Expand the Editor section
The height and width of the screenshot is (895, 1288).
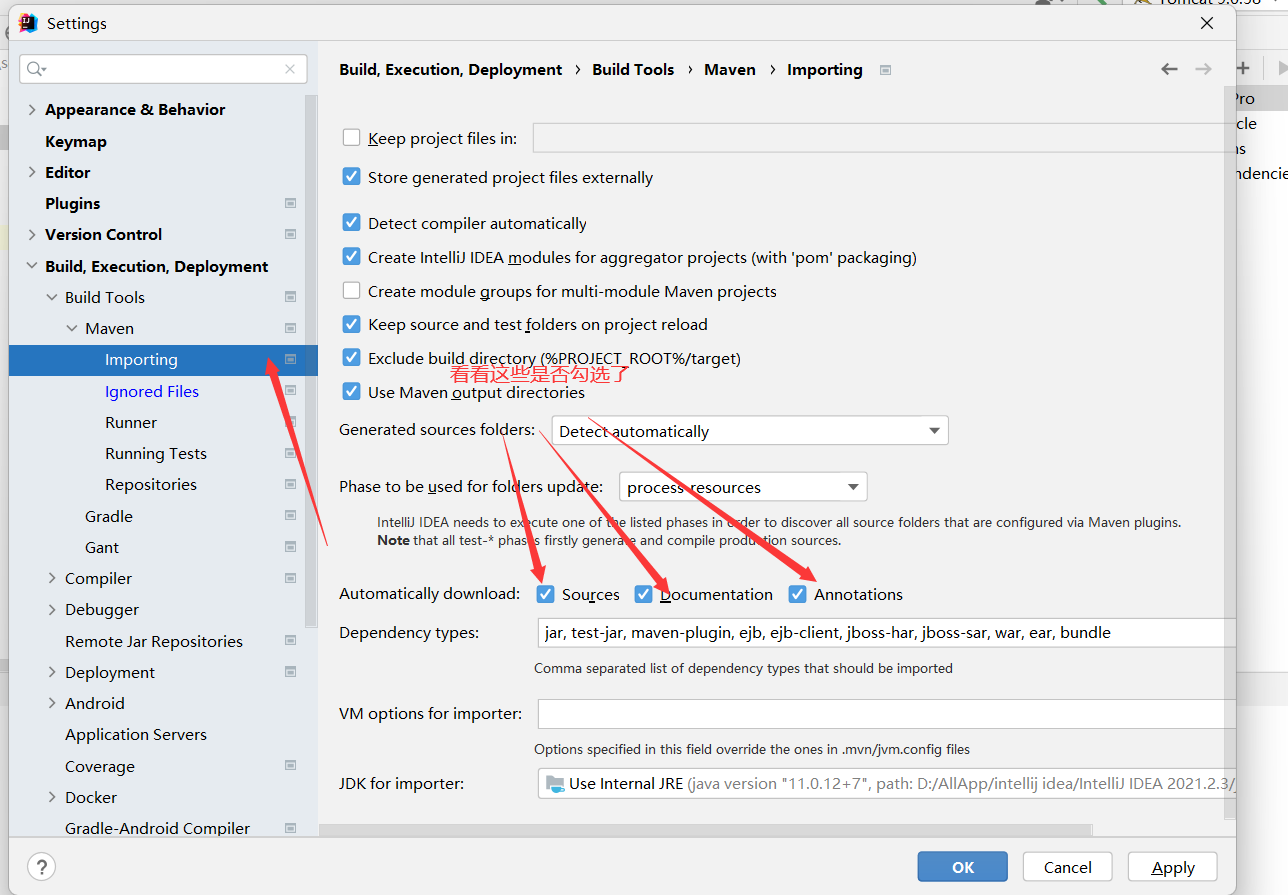32,172
